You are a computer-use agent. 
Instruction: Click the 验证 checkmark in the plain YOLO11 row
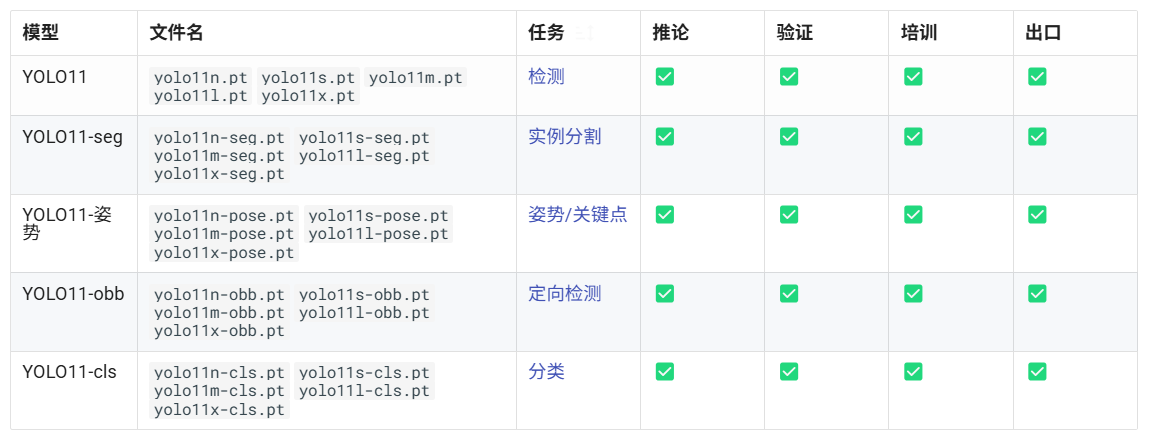coord(788,76)
